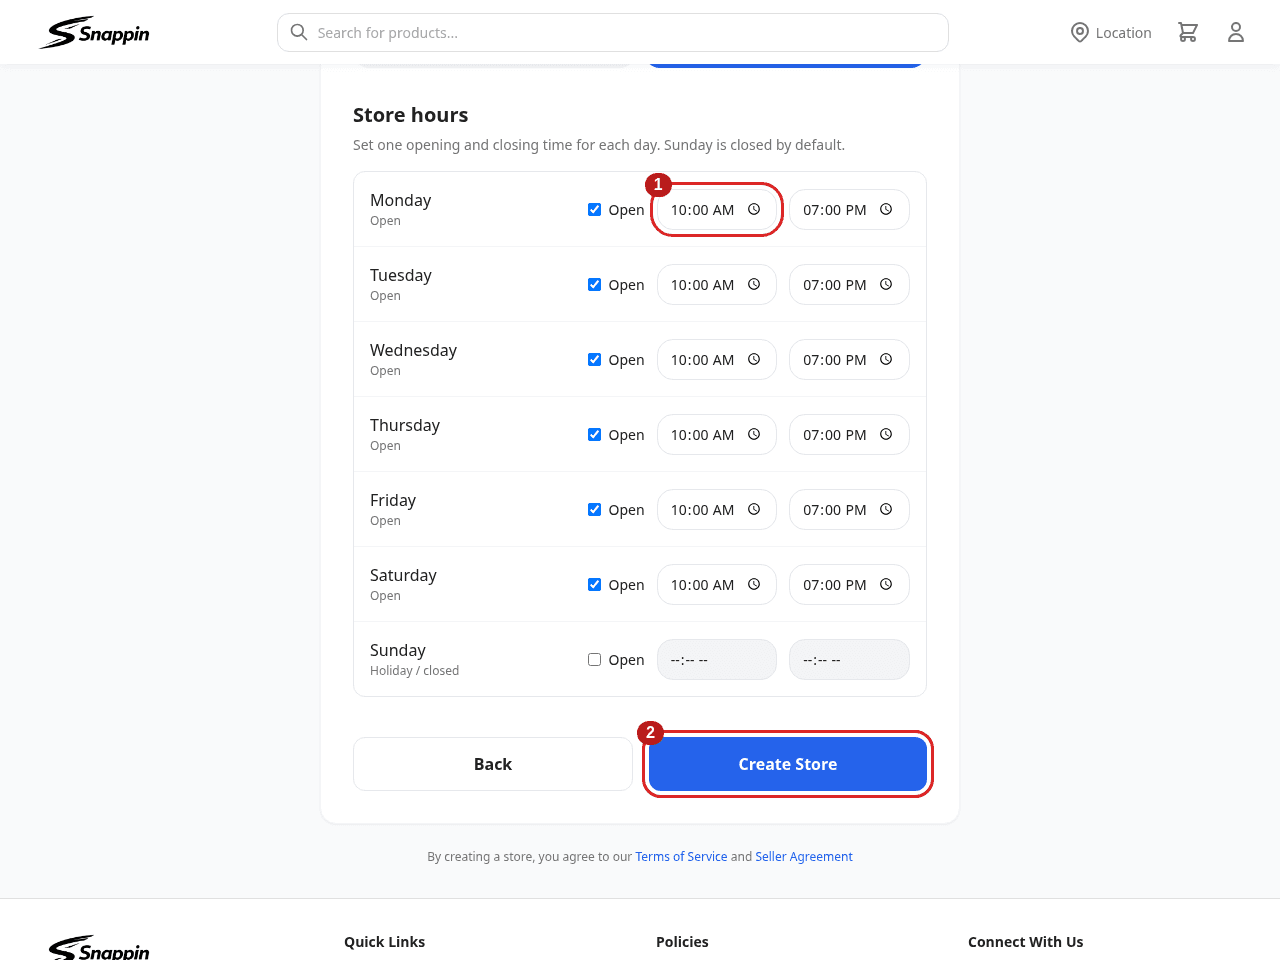
Task: Open Wednesday opening time clock picker
Action: (x=754, y=359)
